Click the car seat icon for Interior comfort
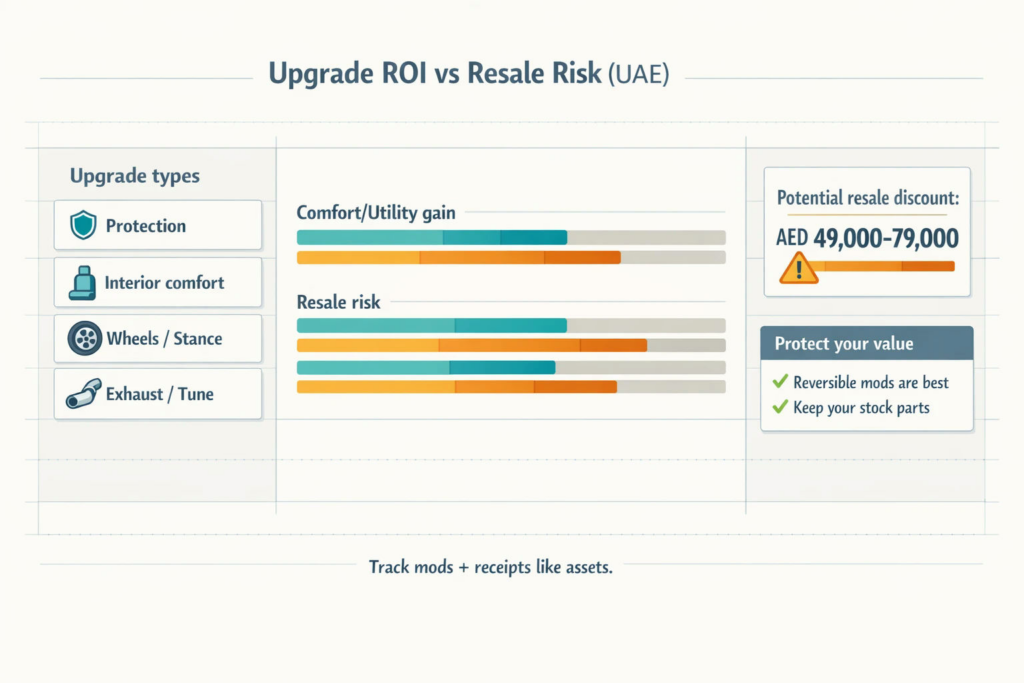 click(82, 283)
